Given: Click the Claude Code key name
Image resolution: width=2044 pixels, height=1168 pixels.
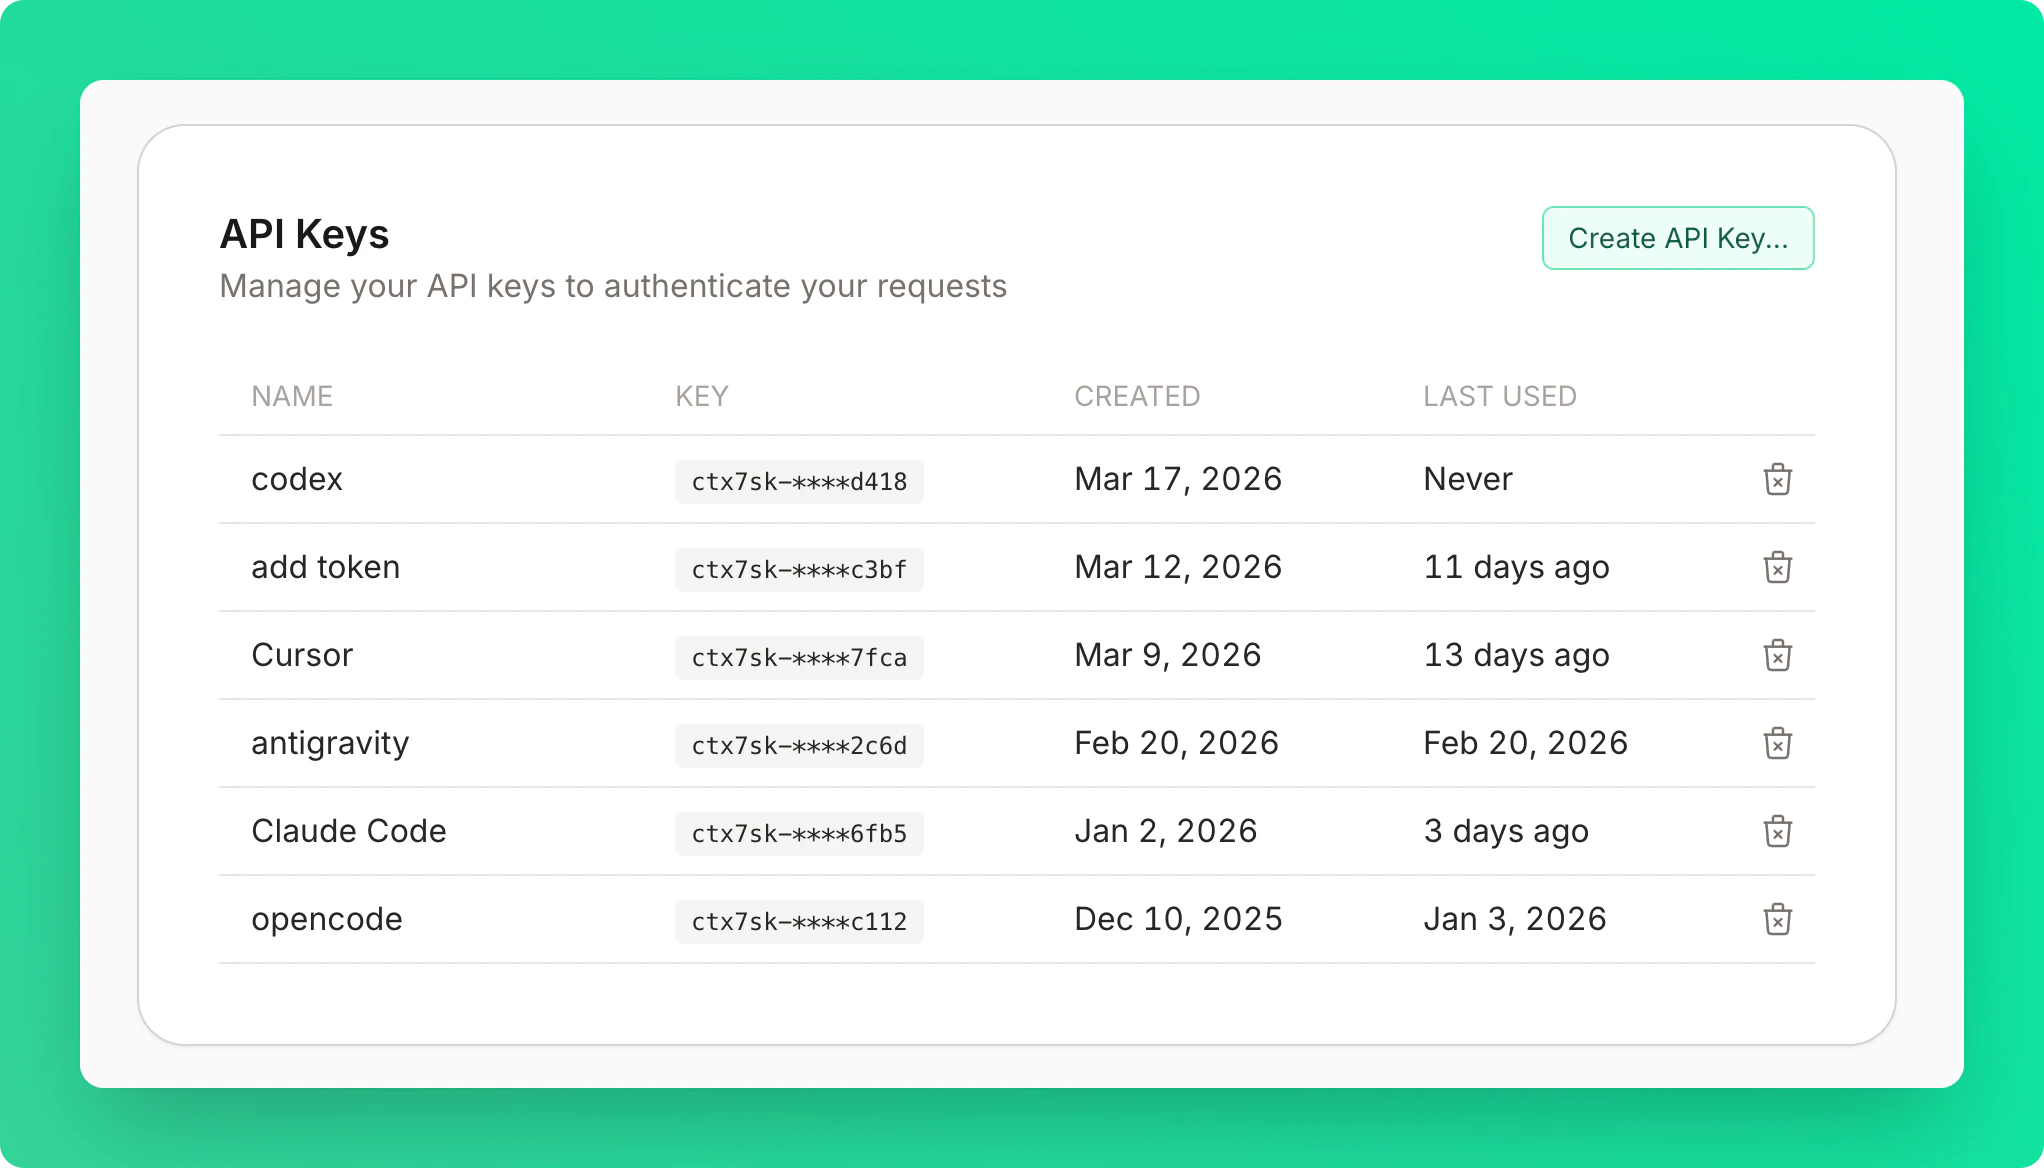Looking at the screenshot, I should point(349,831).
